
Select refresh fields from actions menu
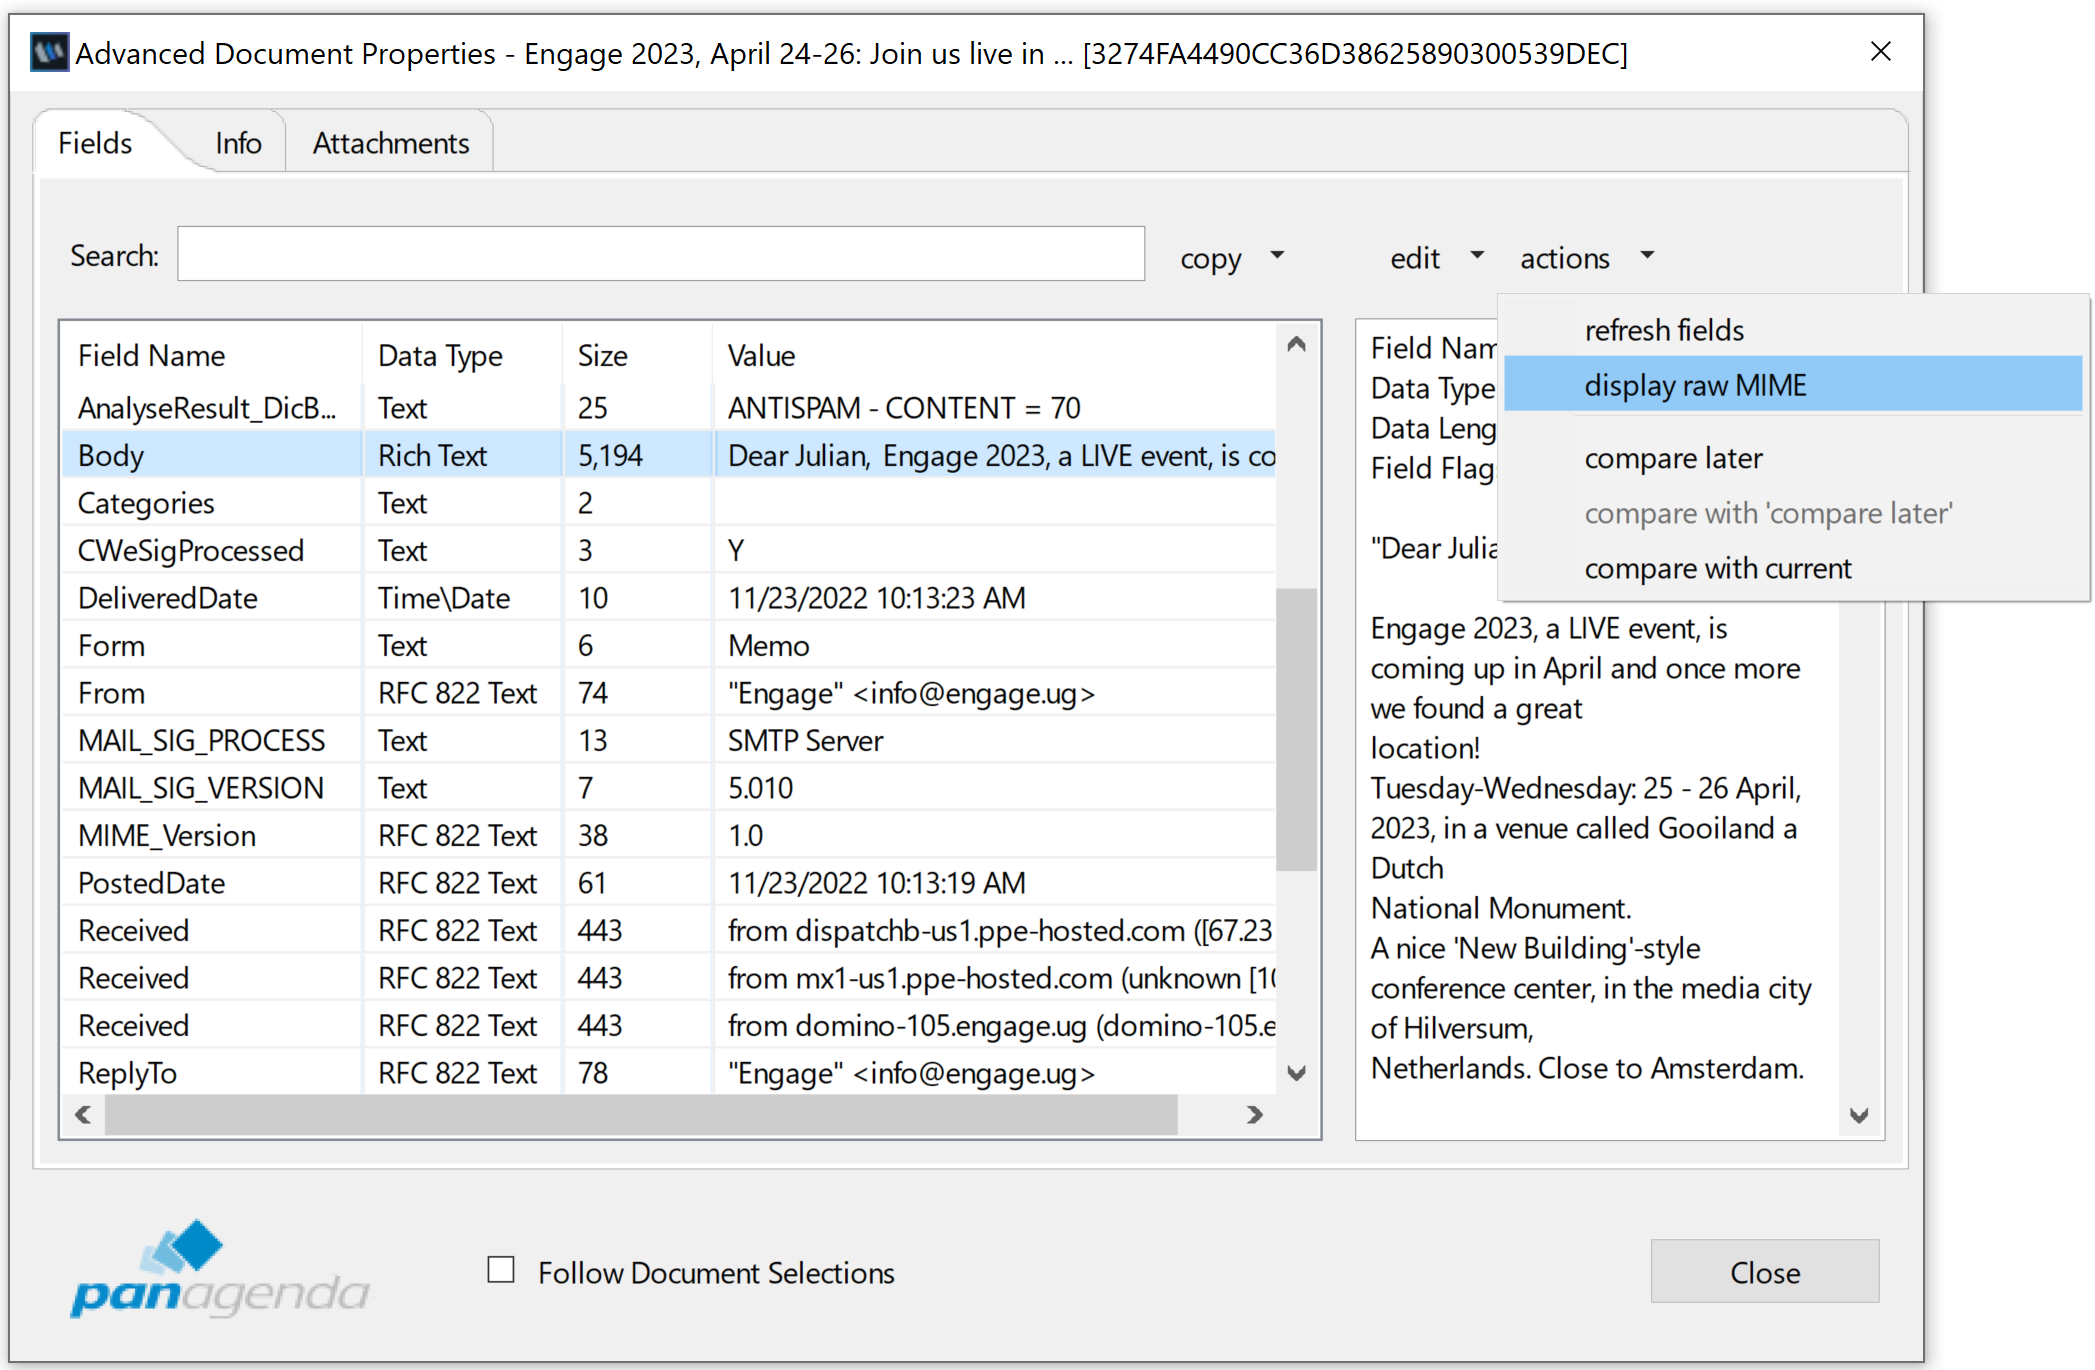pos(1664,330)
